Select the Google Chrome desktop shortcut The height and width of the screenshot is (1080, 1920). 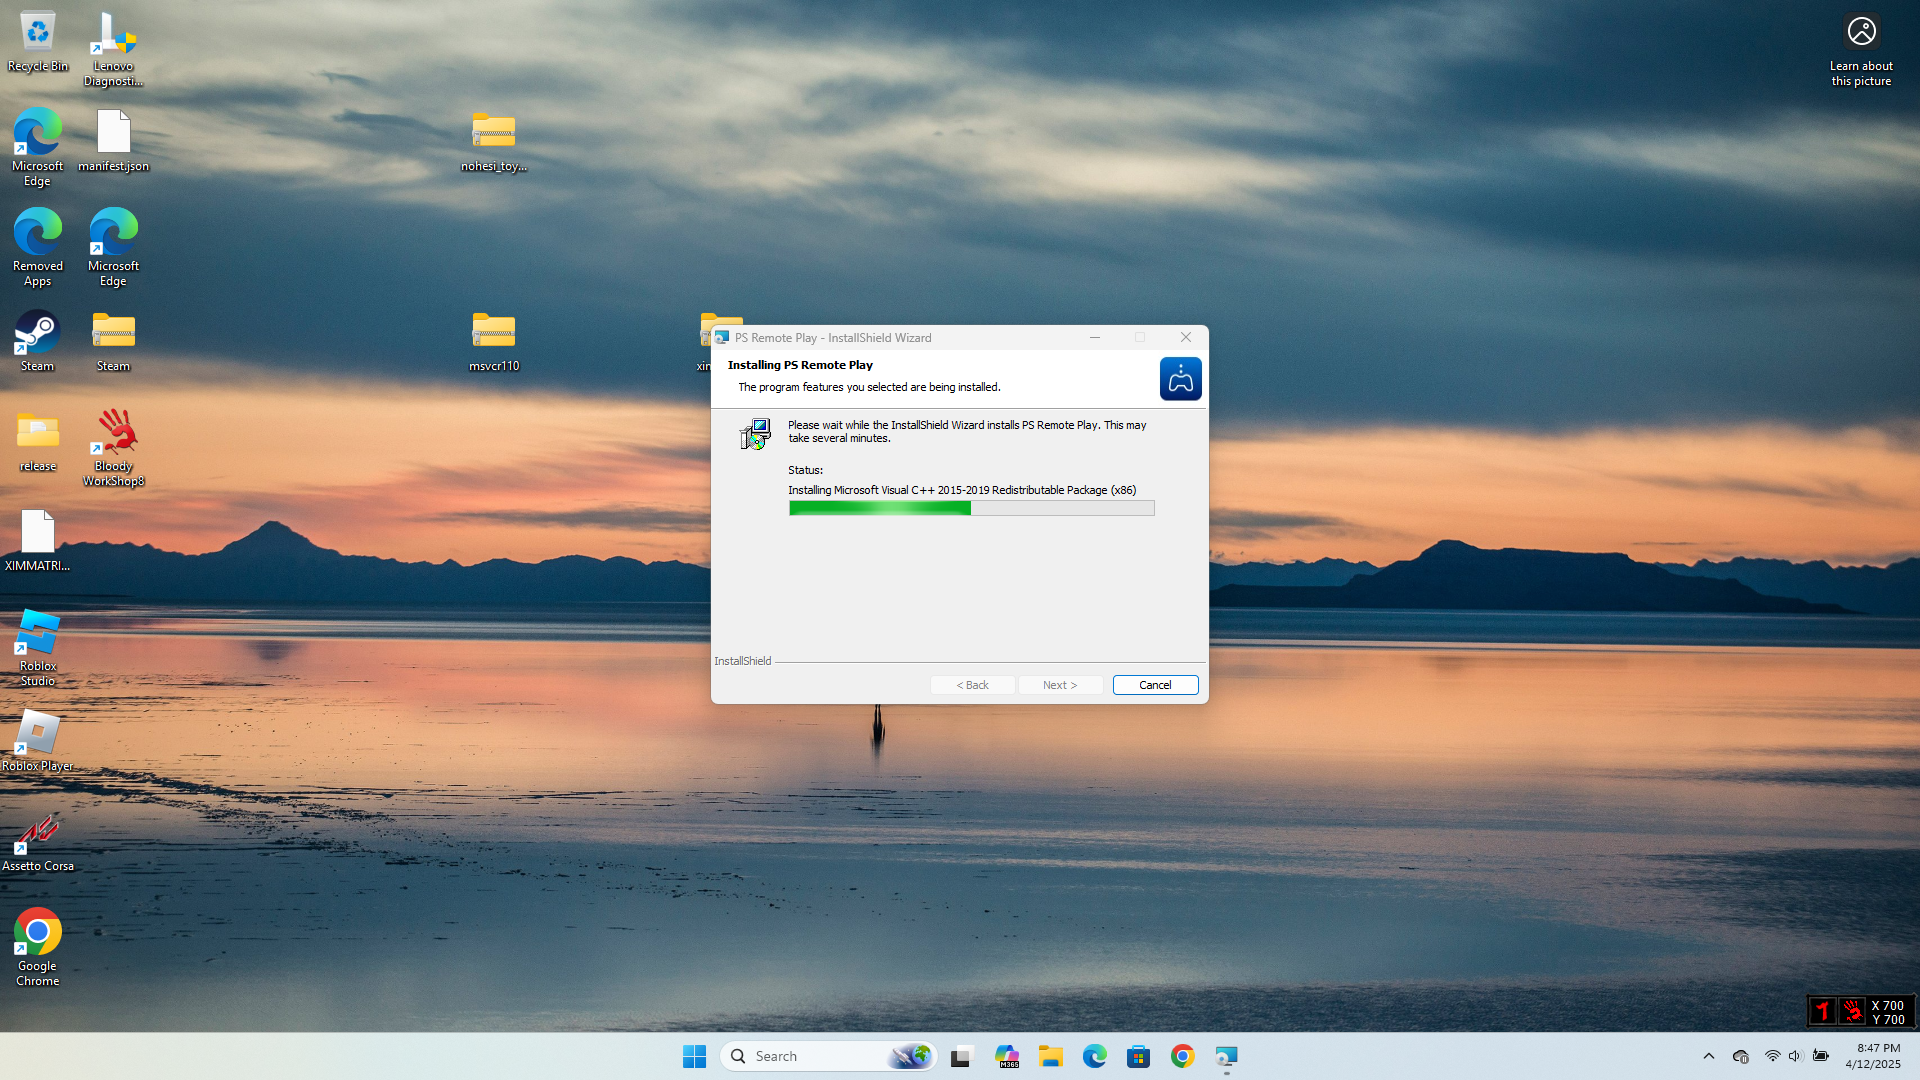pos(38,947)
